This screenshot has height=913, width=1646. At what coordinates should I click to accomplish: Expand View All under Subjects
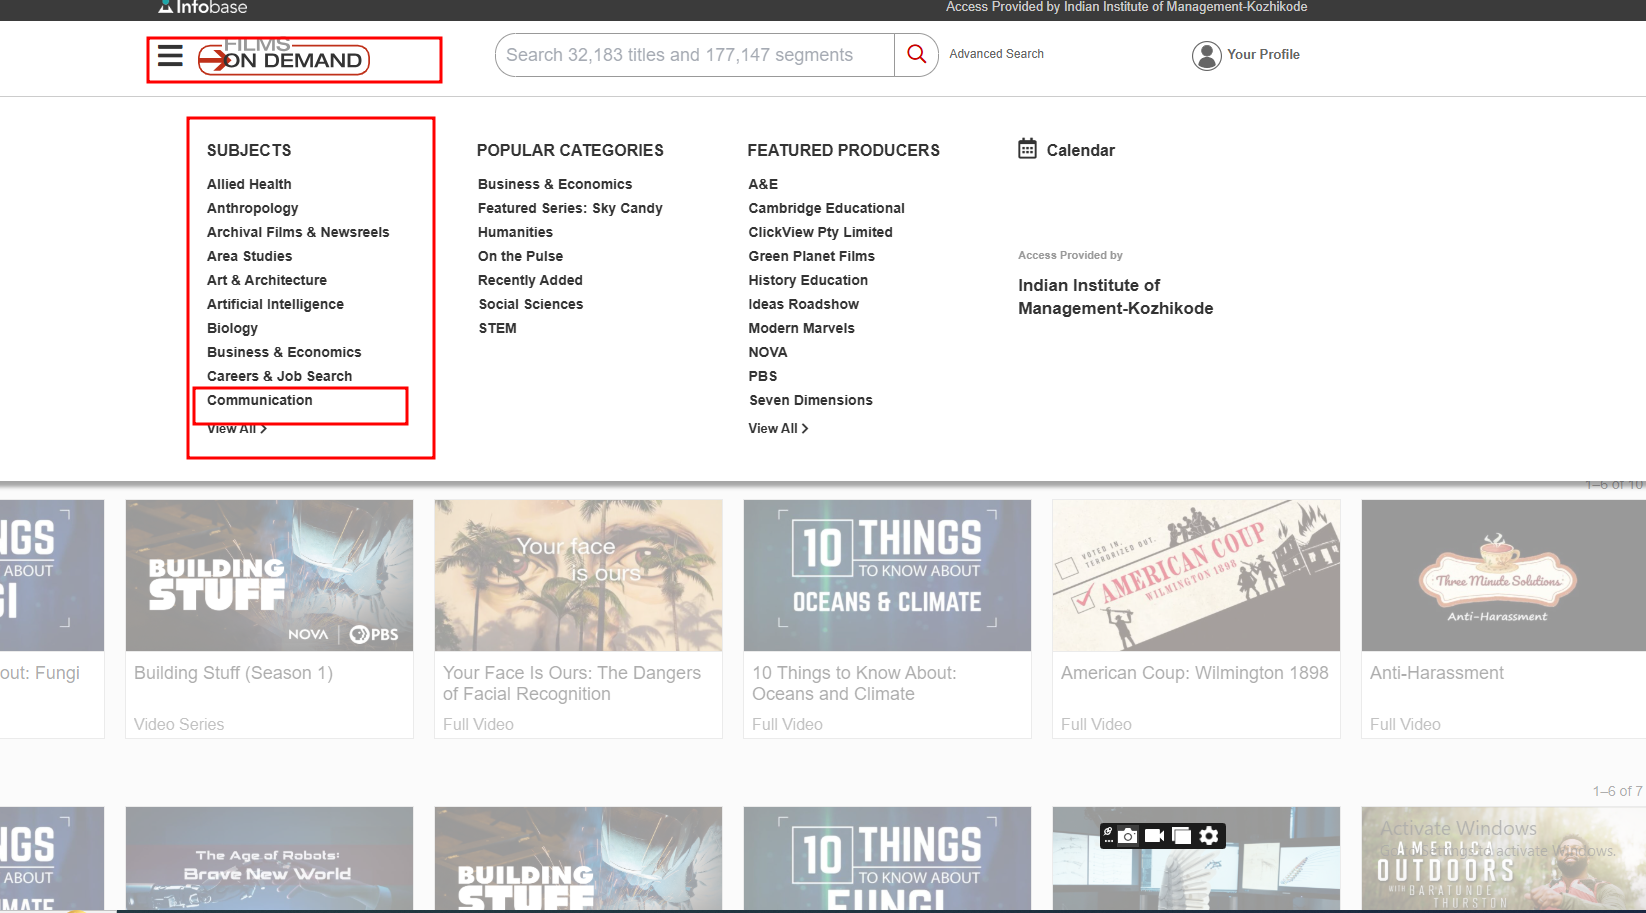point(236,429)
